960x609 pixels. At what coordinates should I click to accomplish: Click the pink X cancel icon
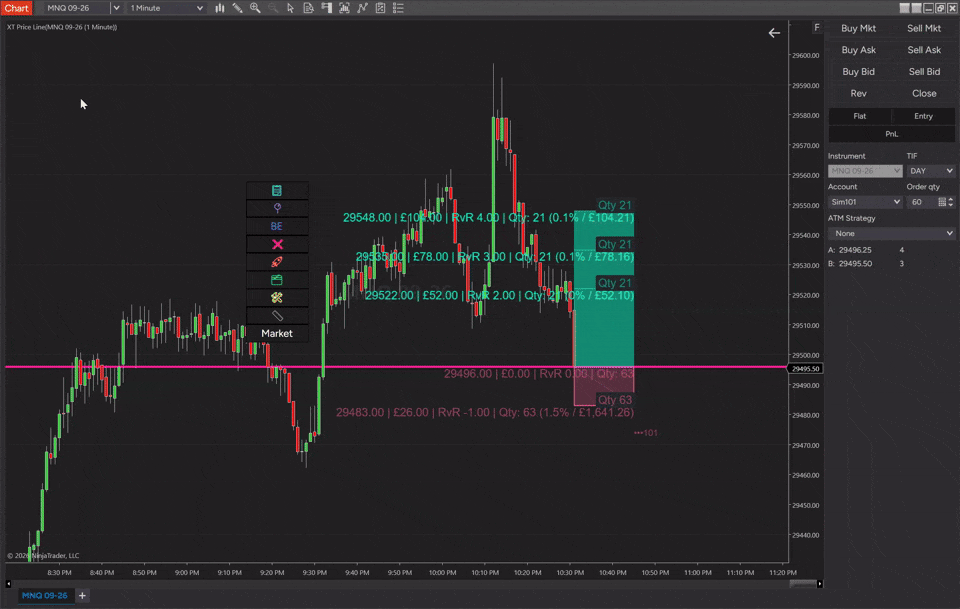coord(277,244)
